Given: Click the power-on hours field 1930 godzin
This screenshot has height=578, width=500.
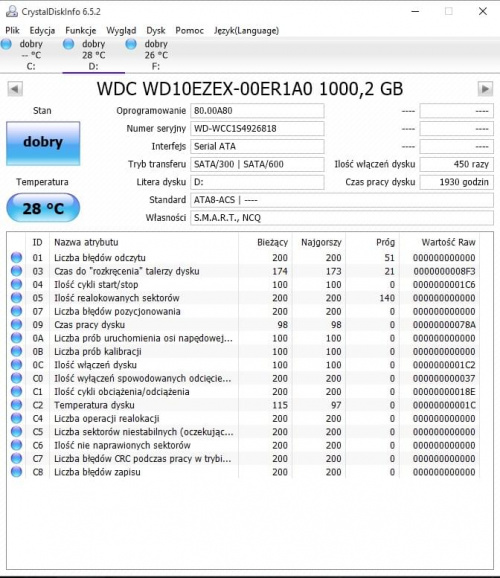Looking at the screenshot, I should coord(456,182).
